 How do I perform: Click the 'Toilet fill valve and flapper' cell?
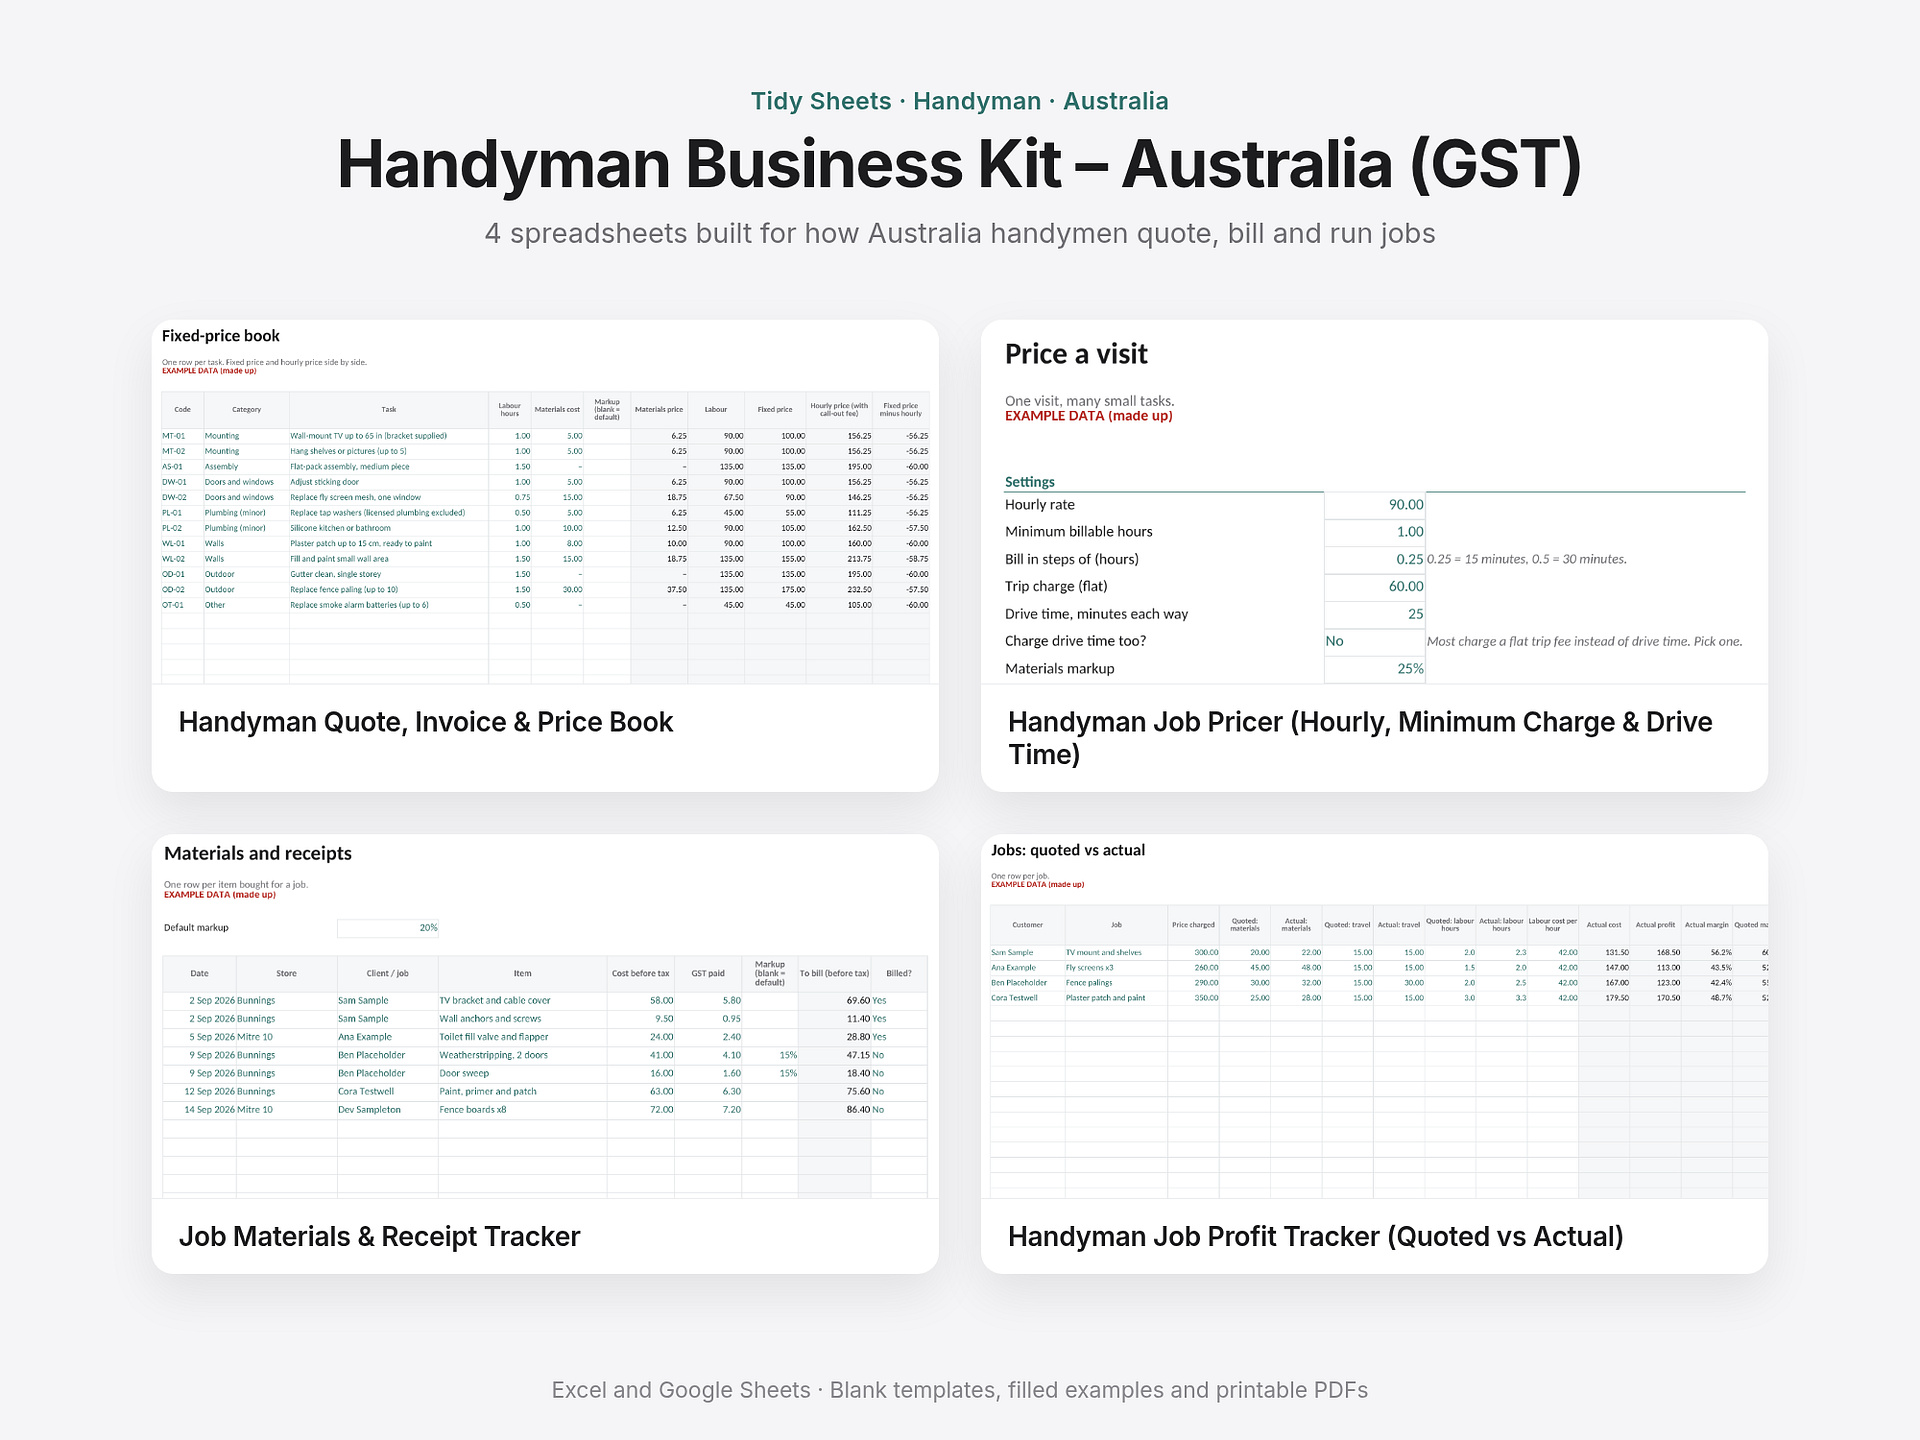pyautogui.click(x=522, y=1037)
